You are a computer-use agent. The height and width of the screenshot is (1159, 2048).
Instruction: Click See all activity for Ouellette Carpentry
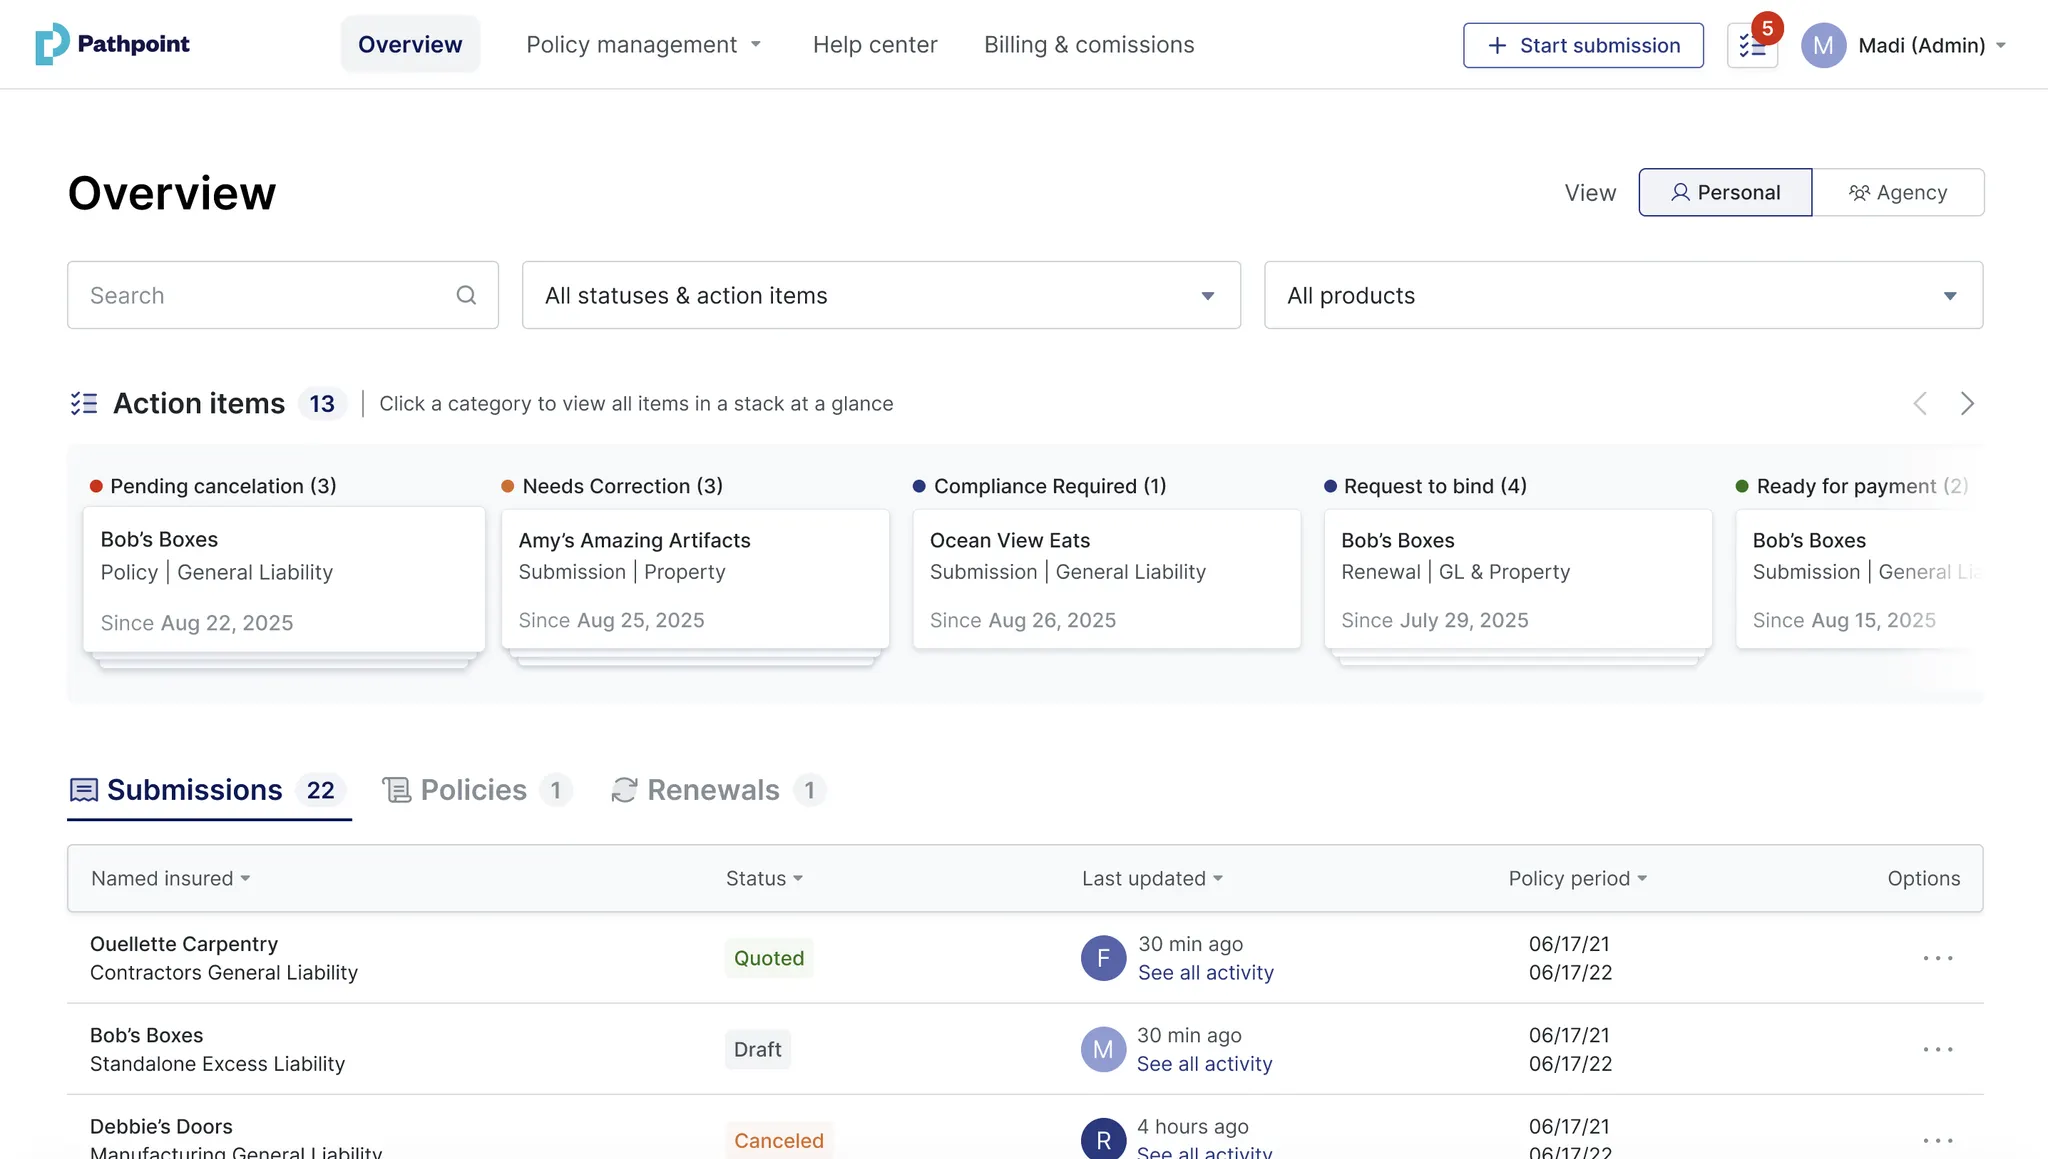(x=1205, y=973)
